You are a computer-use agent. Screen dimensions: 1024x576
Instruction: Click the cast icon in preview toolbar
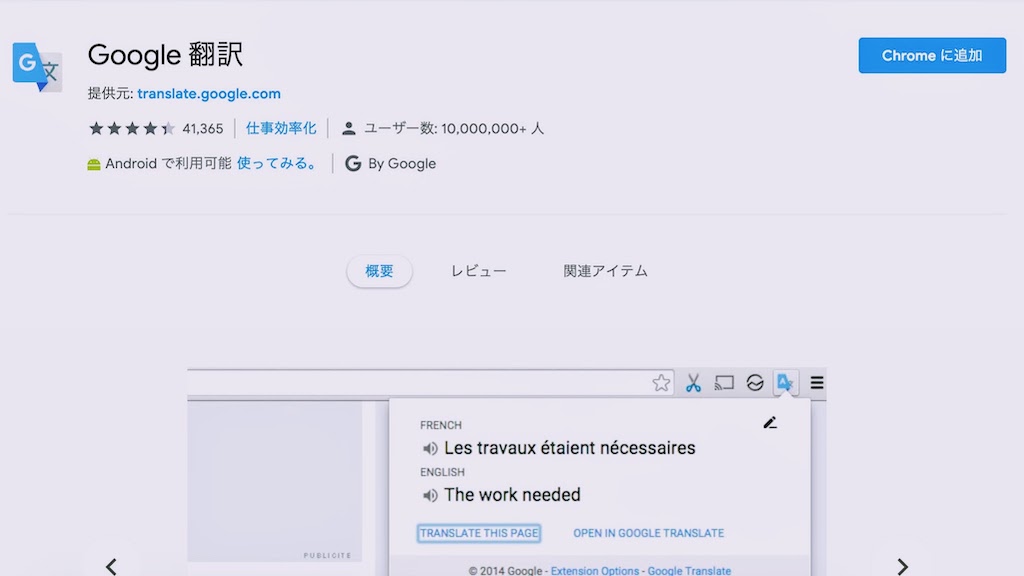coord(724,383)
